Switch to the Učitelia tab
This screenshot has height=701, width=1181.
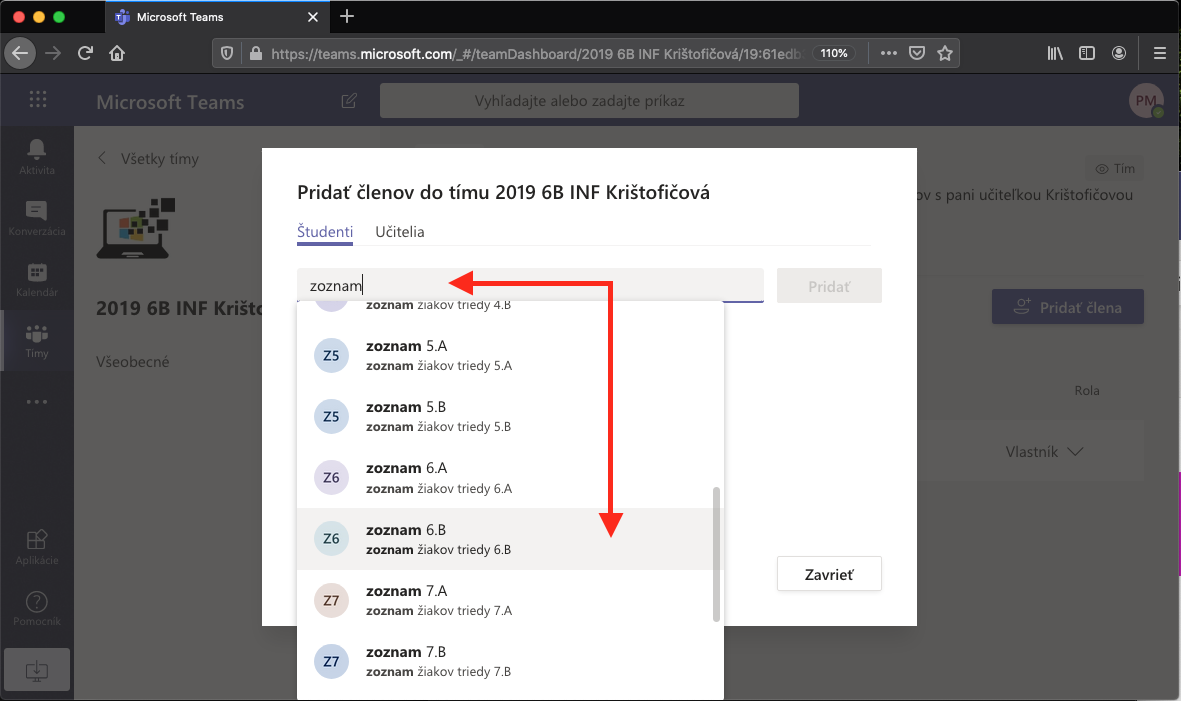pos(400,232)
